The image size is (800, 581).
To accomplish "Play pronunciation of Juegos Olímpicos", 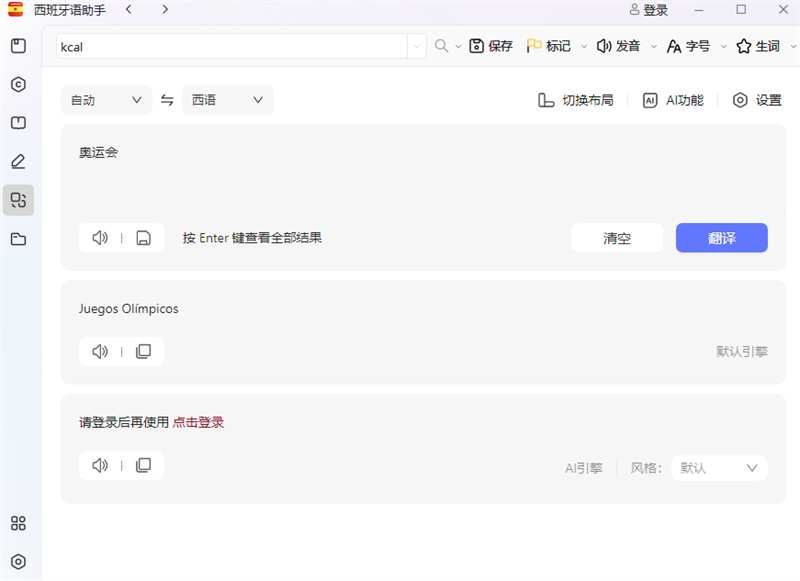I will (100, 352).
